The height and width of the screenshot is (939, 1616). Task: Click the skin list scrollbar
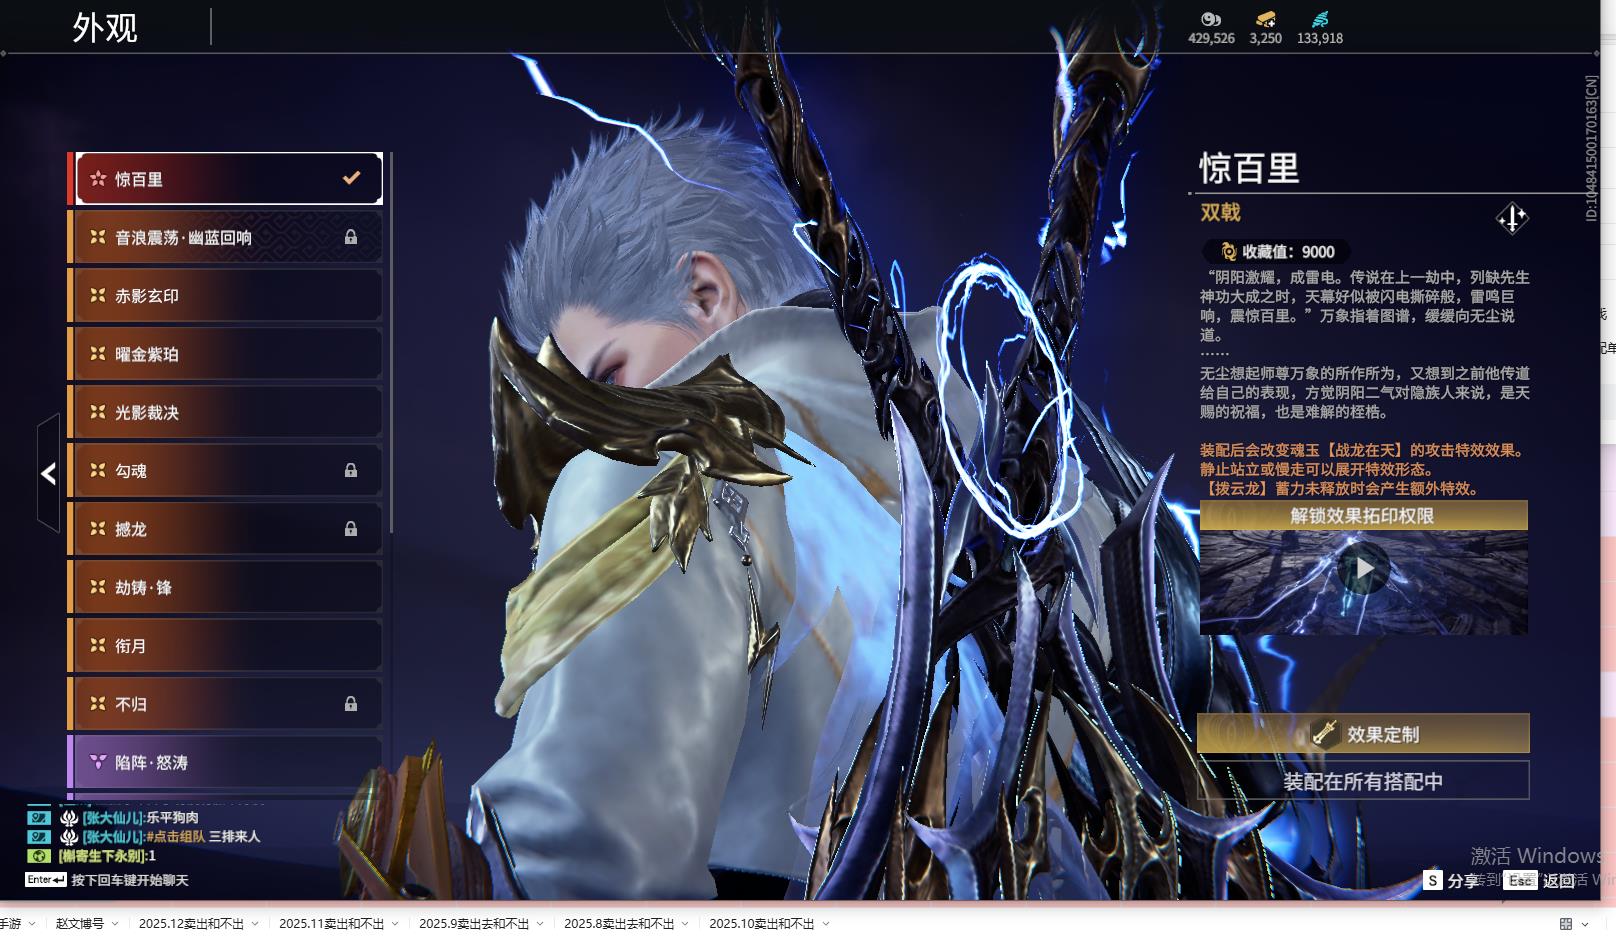click(x=390, y=342)
